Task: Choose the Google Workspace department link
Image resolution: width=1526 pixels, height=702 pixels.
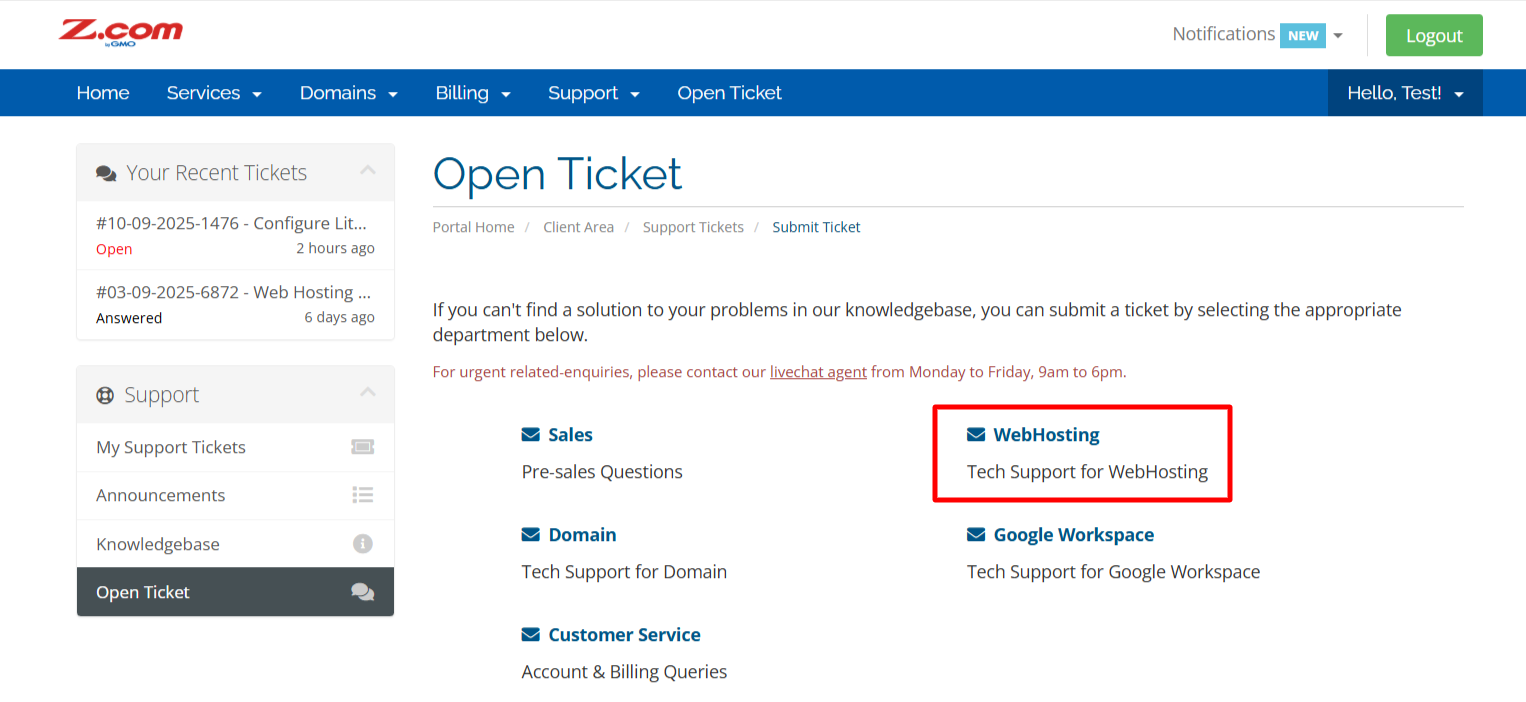Action: pos(1073,535)
